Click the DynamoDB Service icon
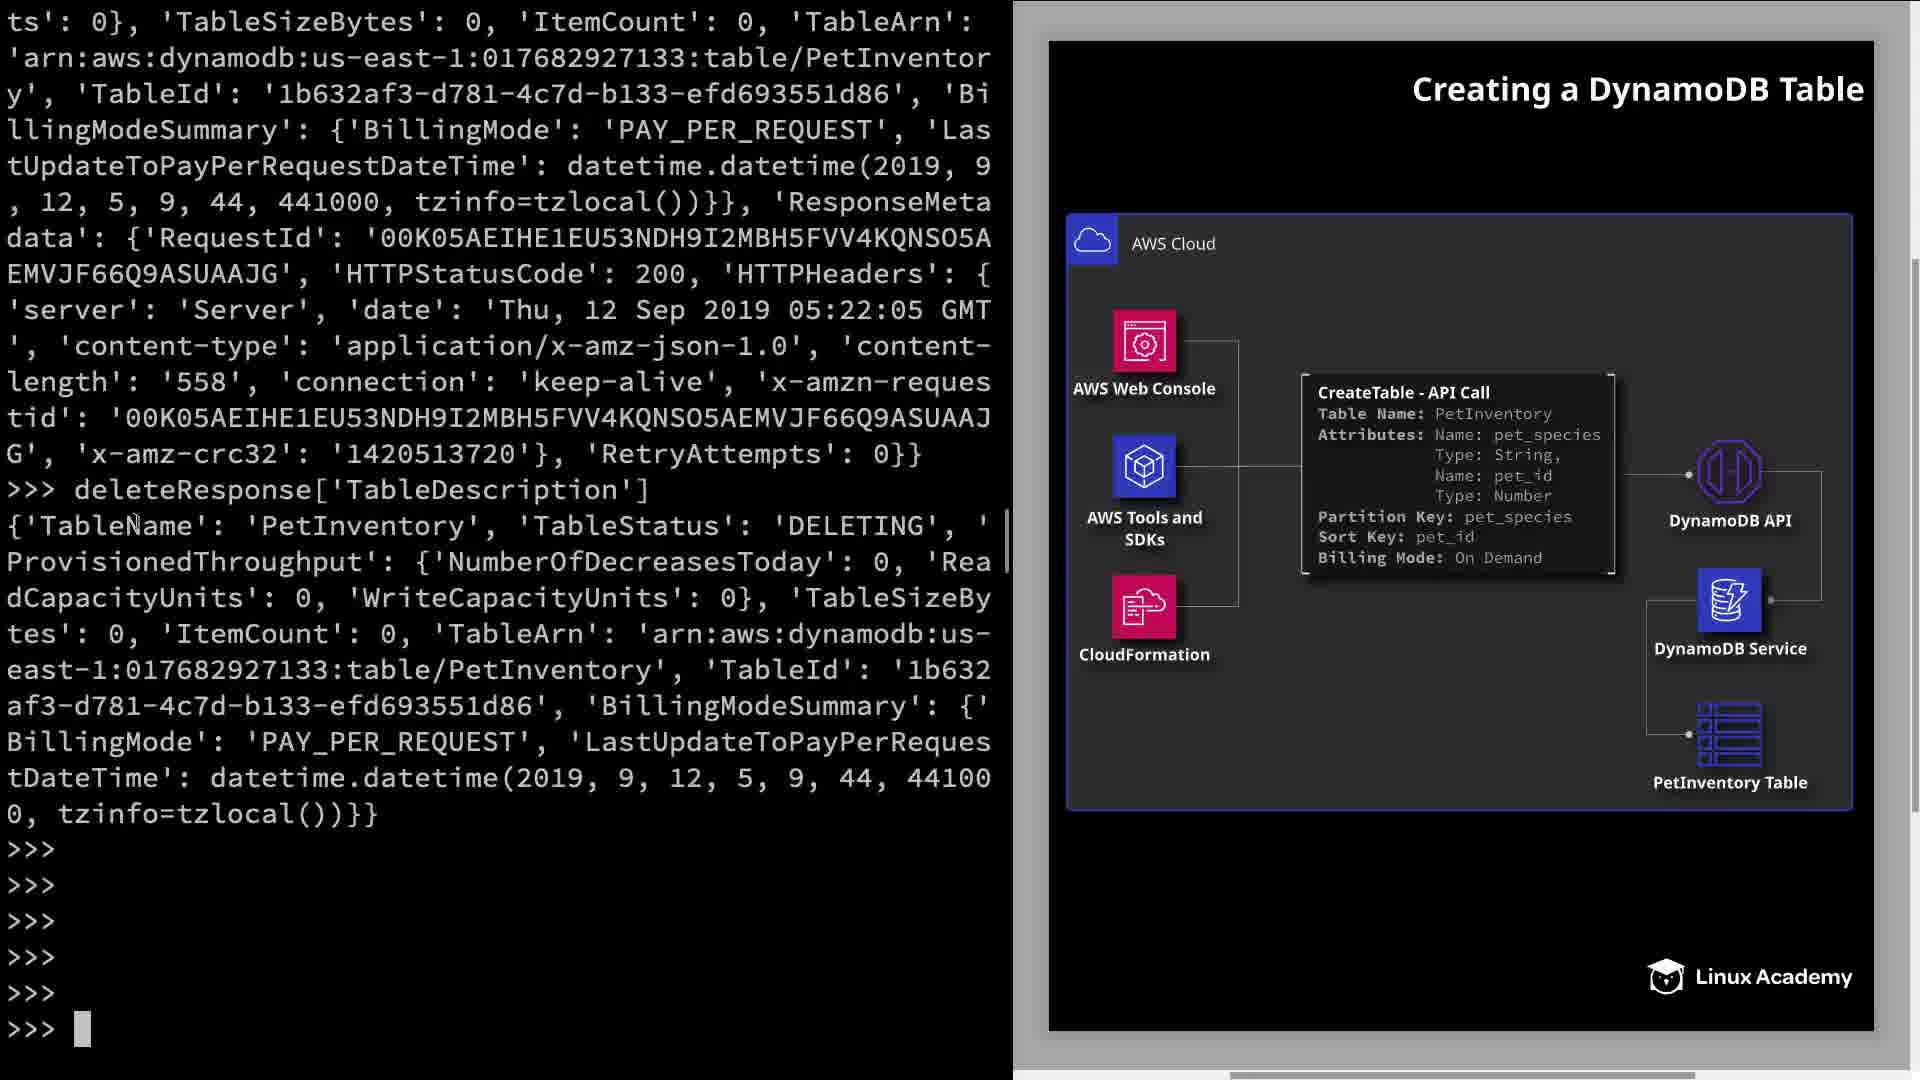Image resolution: width=1920 pixels, height=1080 pixels. tap(1729, 600)
